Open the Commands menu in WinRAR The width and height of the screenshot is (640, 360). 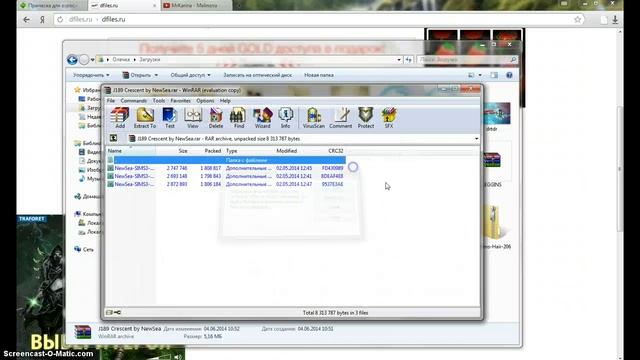tap(133, 100)
